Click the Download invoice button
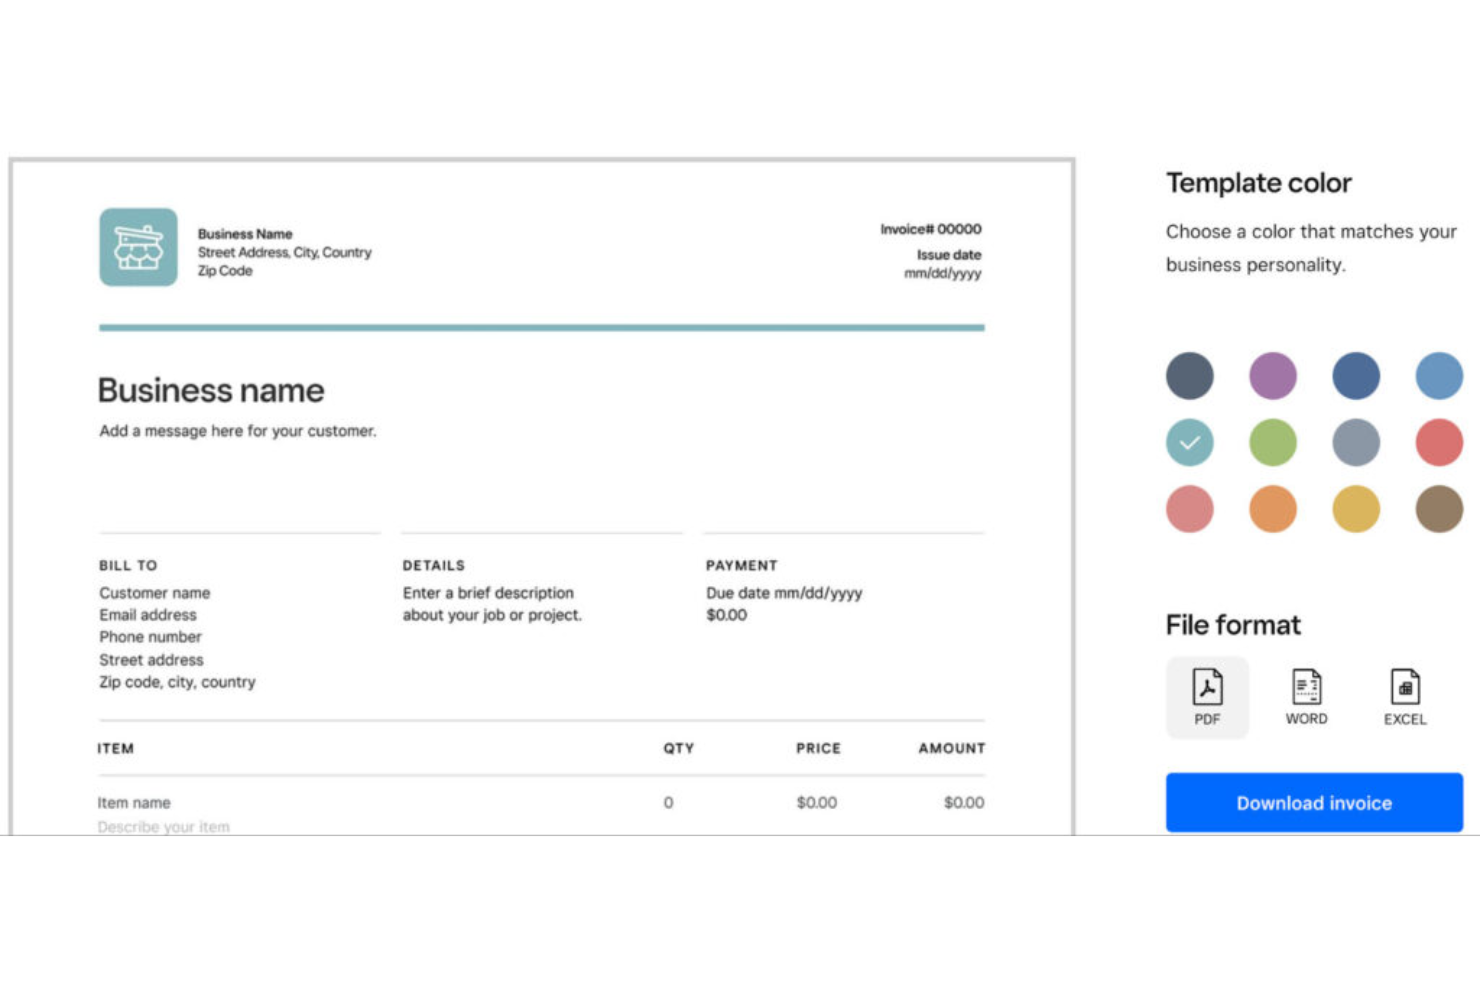This screenshot has width=1480, height=987. pyautogui.click(x=1313, y=802)
